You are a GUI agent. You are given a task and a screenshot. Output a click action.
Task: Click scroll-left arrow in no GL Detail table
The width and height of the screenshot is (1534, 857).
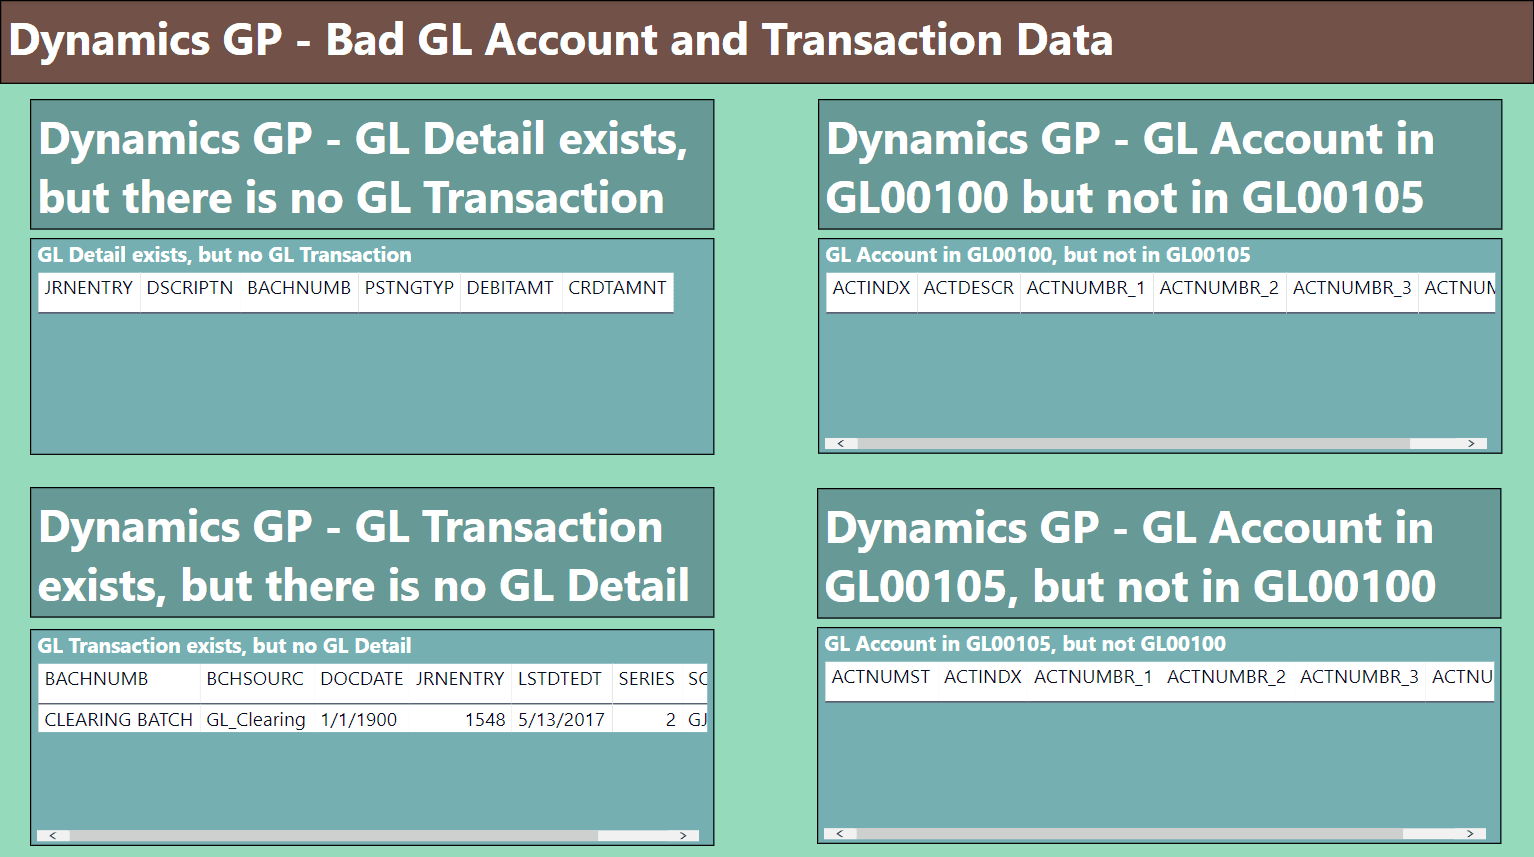point(53,835)
